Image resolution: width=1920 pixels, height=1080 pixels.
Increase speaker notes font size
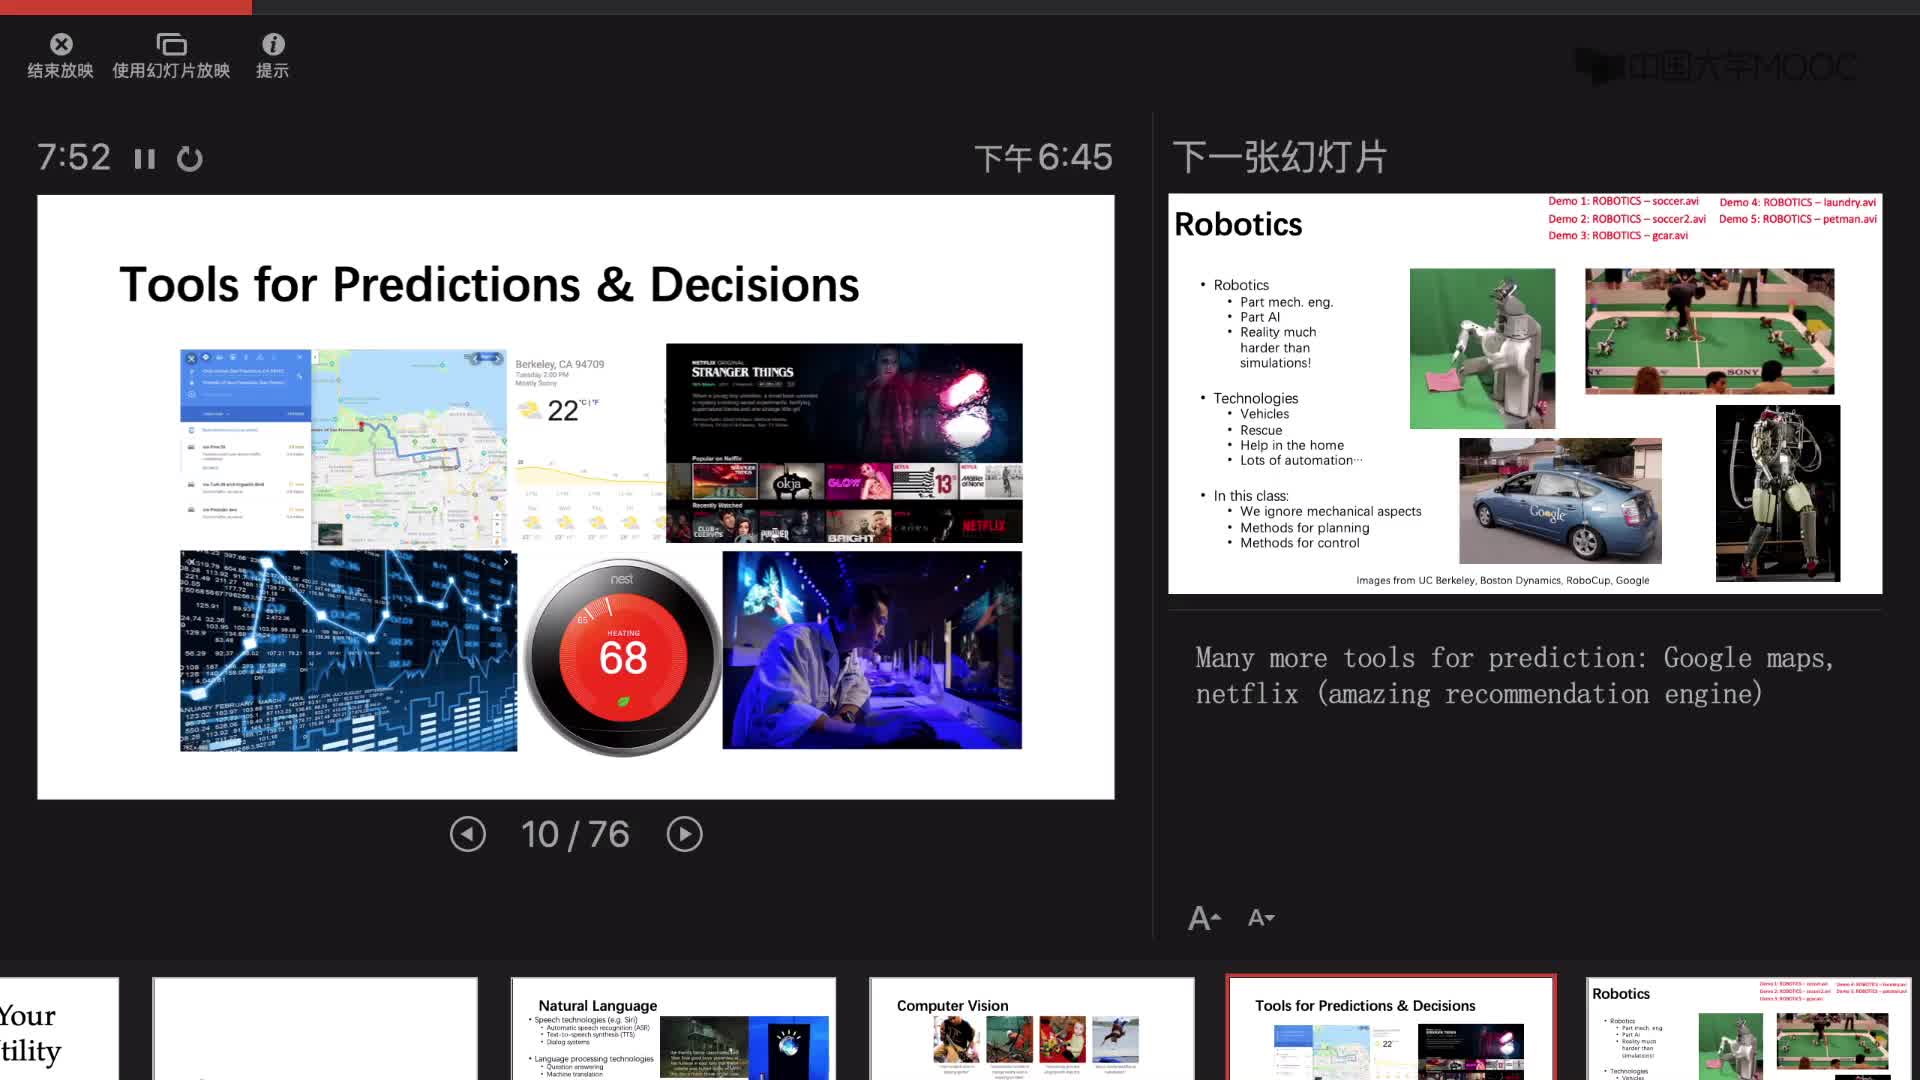(1204, 918)
